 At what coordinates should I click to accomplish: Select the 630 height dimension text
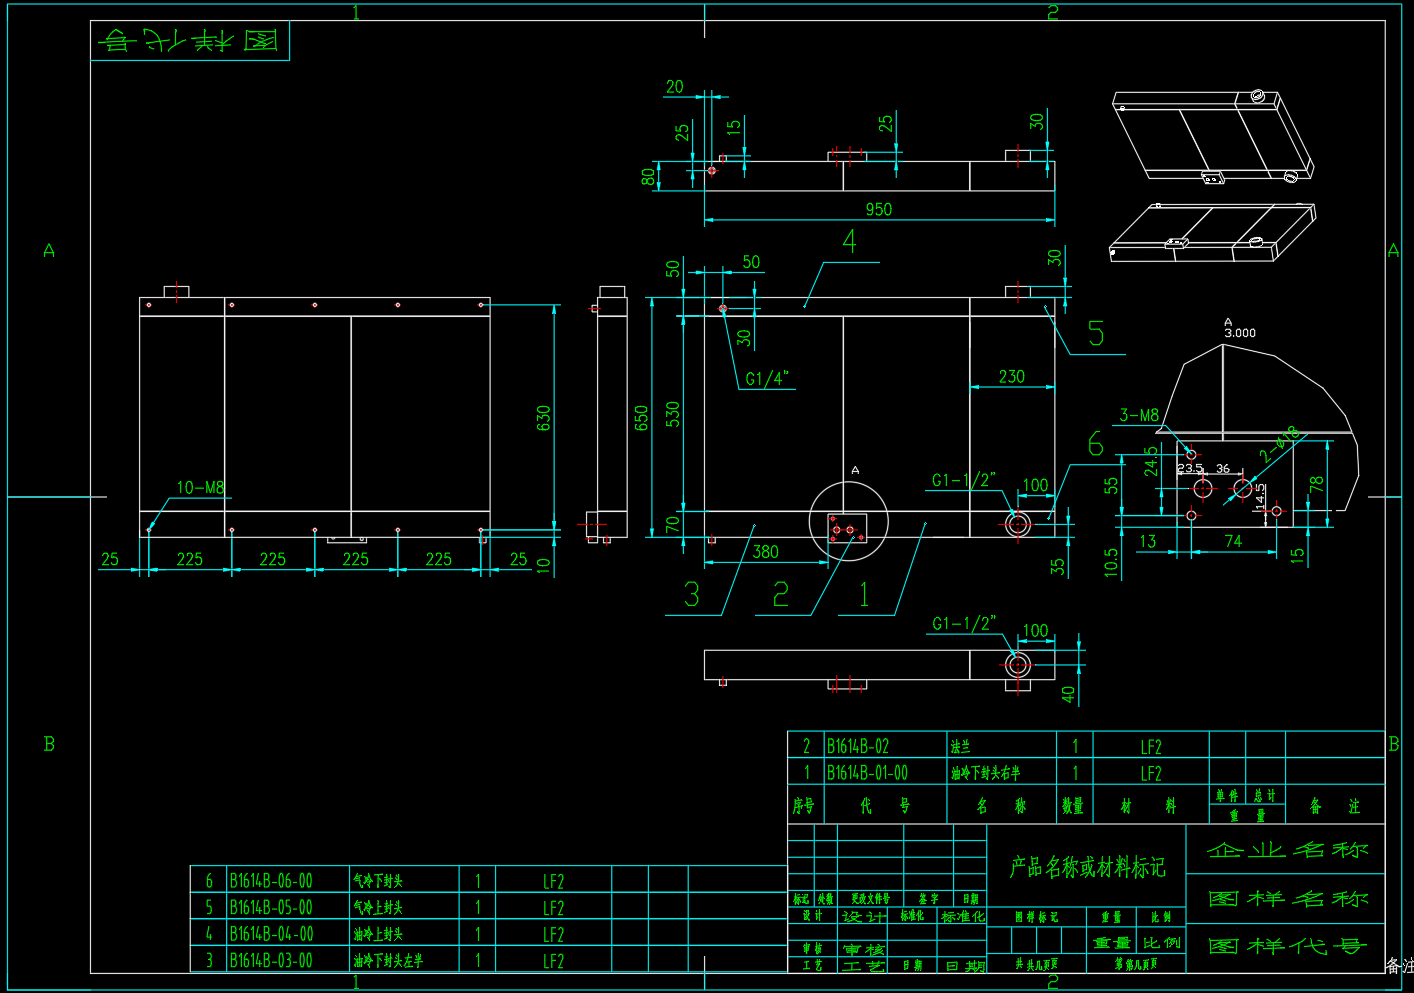[x=544, y=418]
